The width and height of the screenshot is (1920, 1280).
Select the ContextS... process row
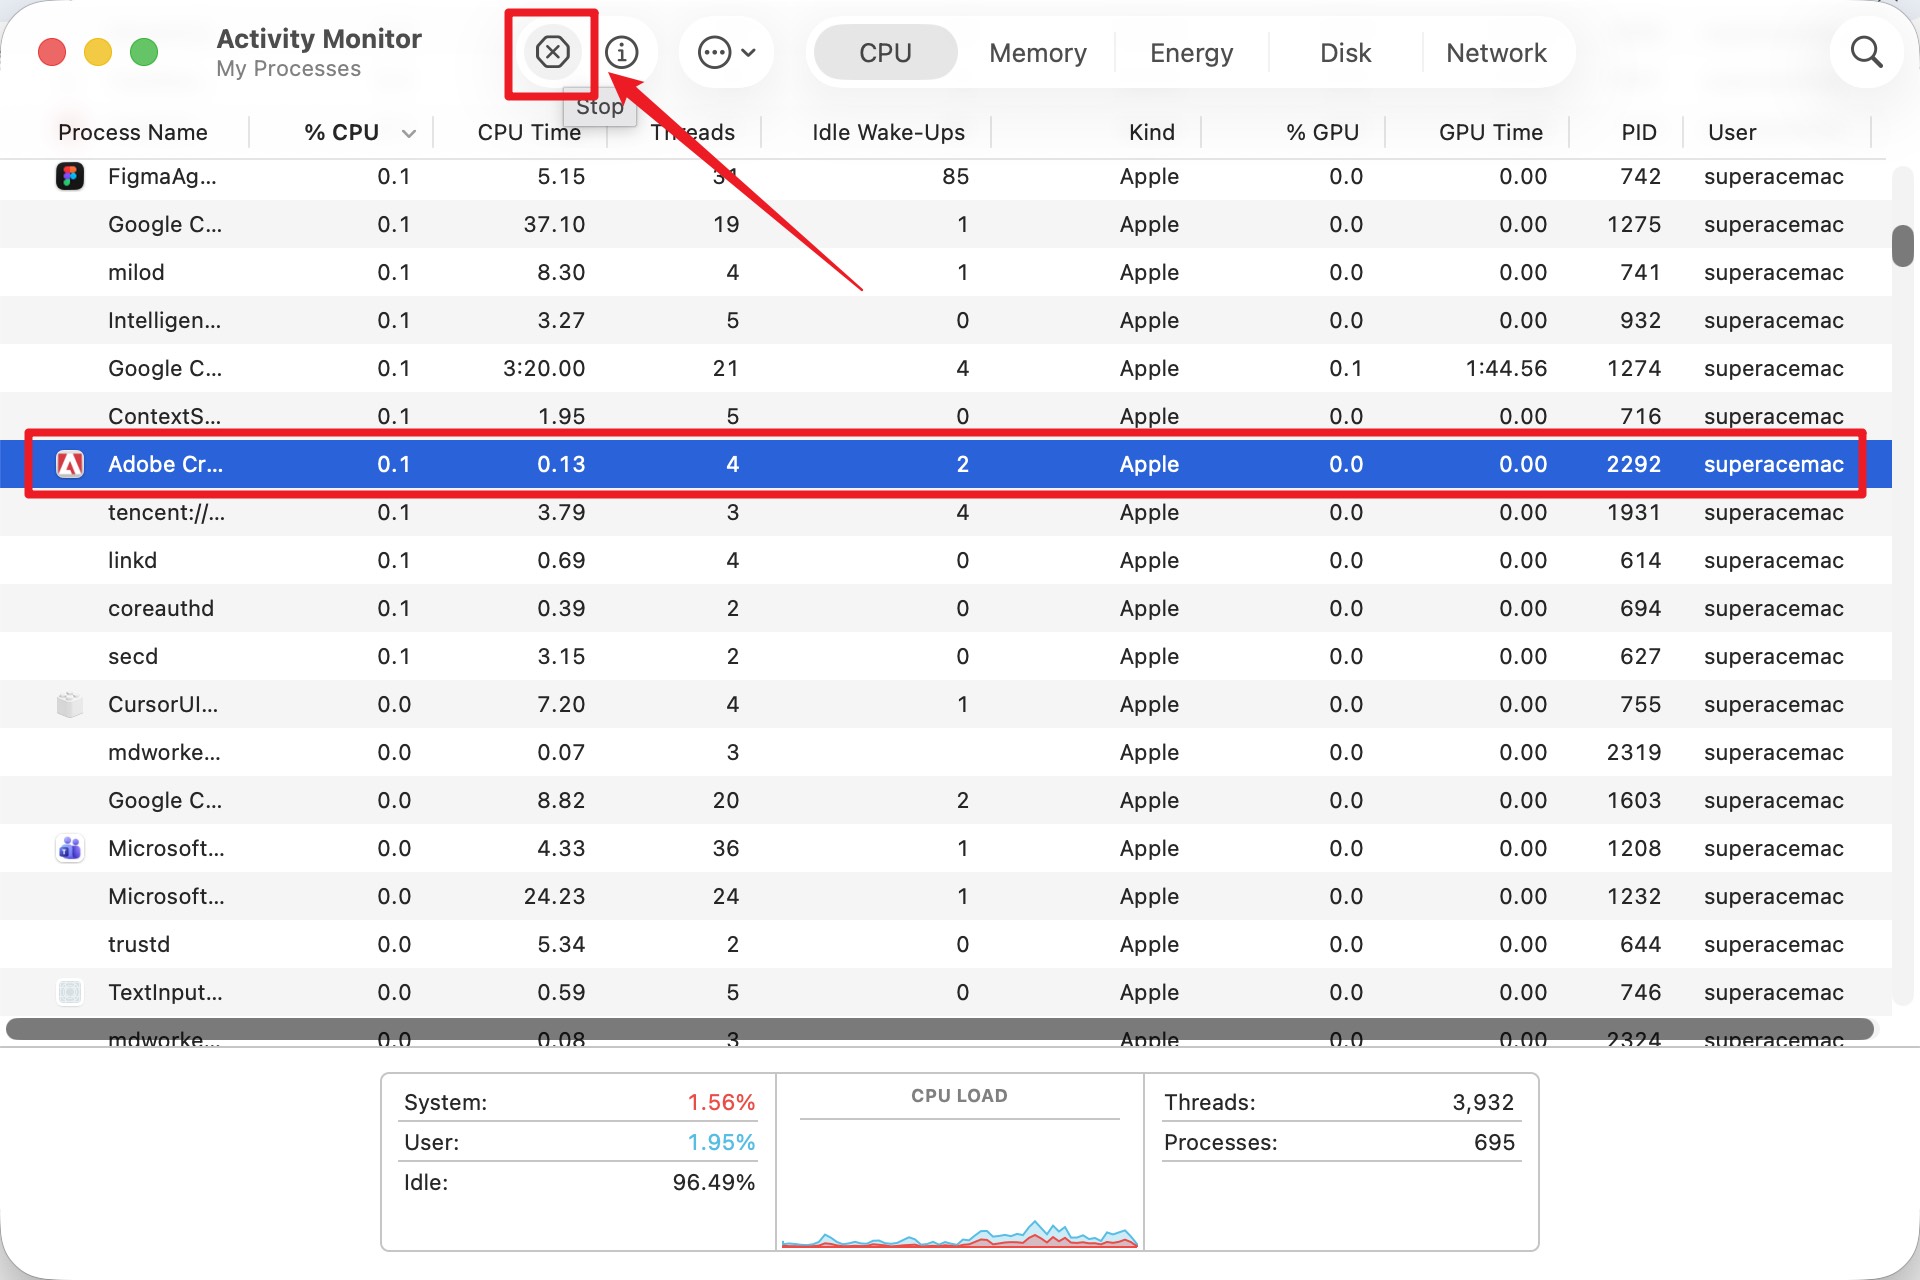point(946,416)
